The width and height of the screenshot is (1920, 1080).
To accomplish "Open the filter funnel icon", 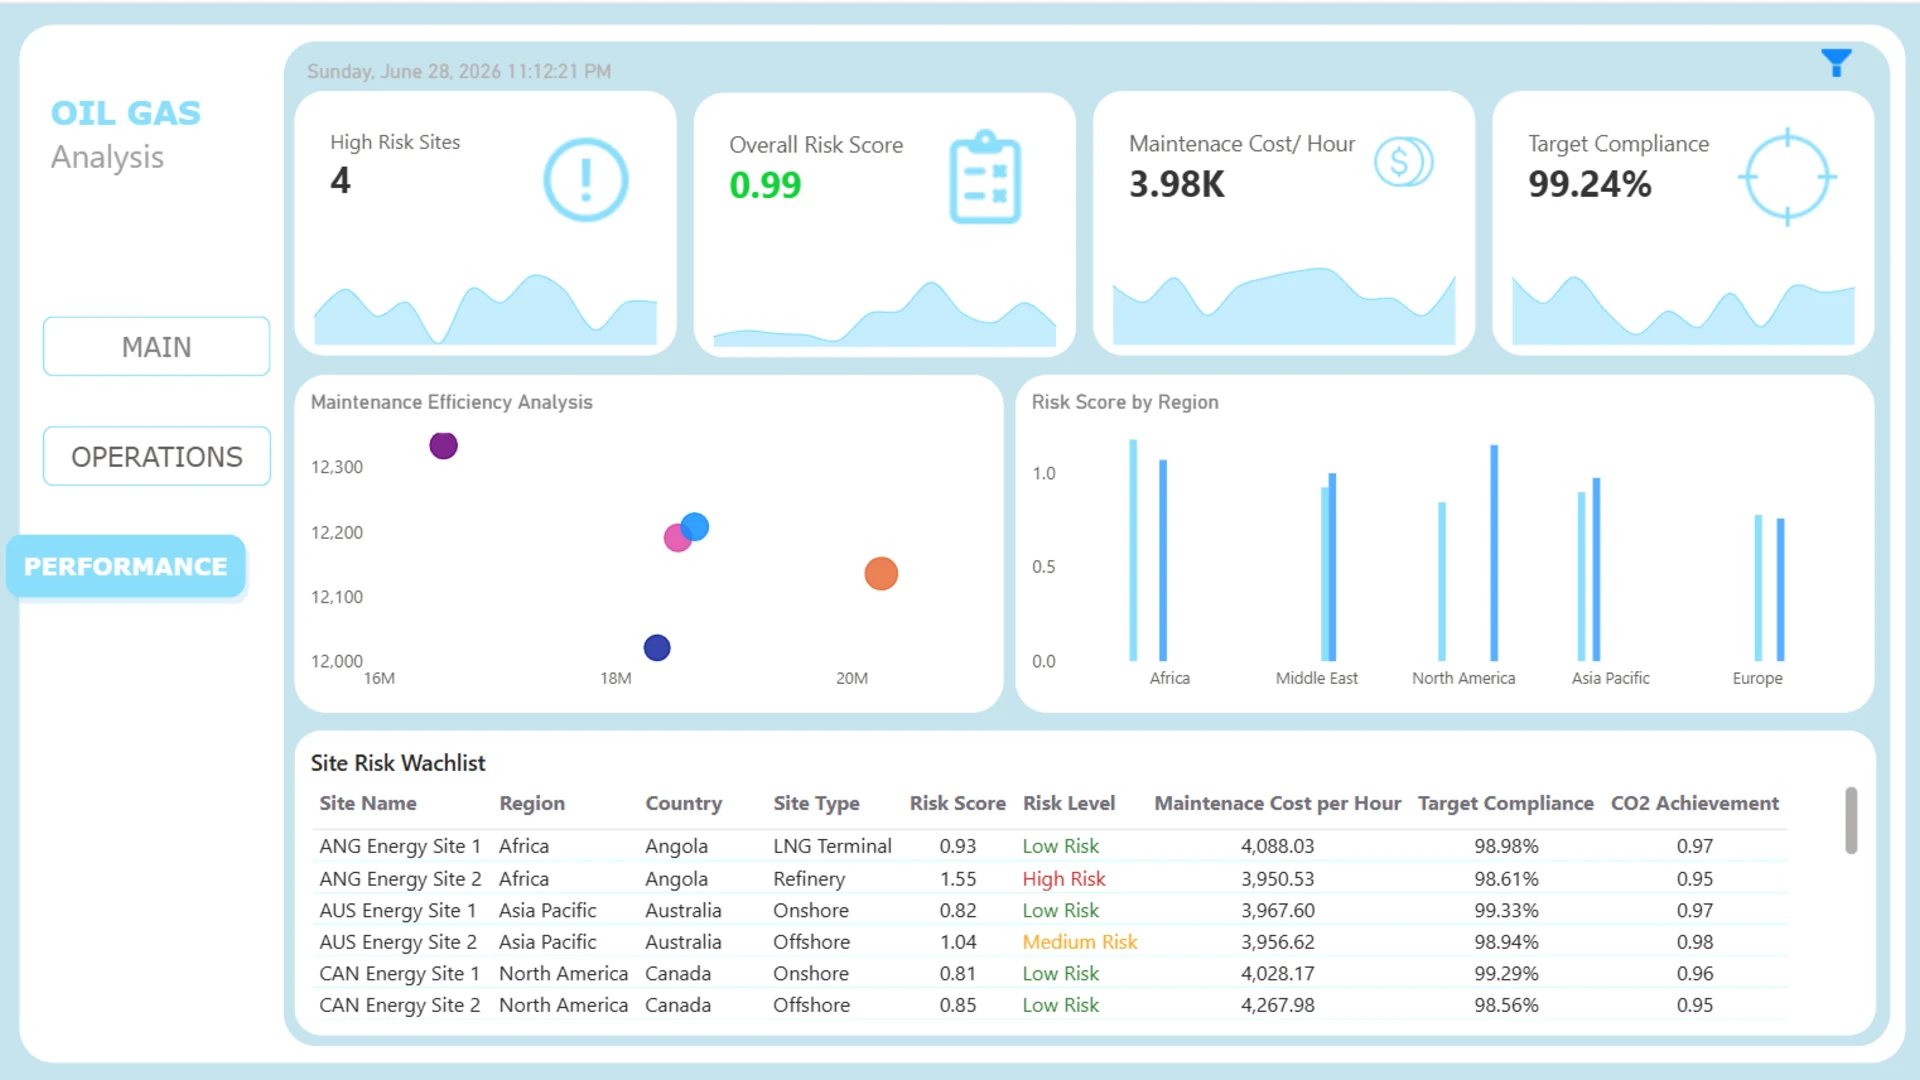I will [1836, 62].
